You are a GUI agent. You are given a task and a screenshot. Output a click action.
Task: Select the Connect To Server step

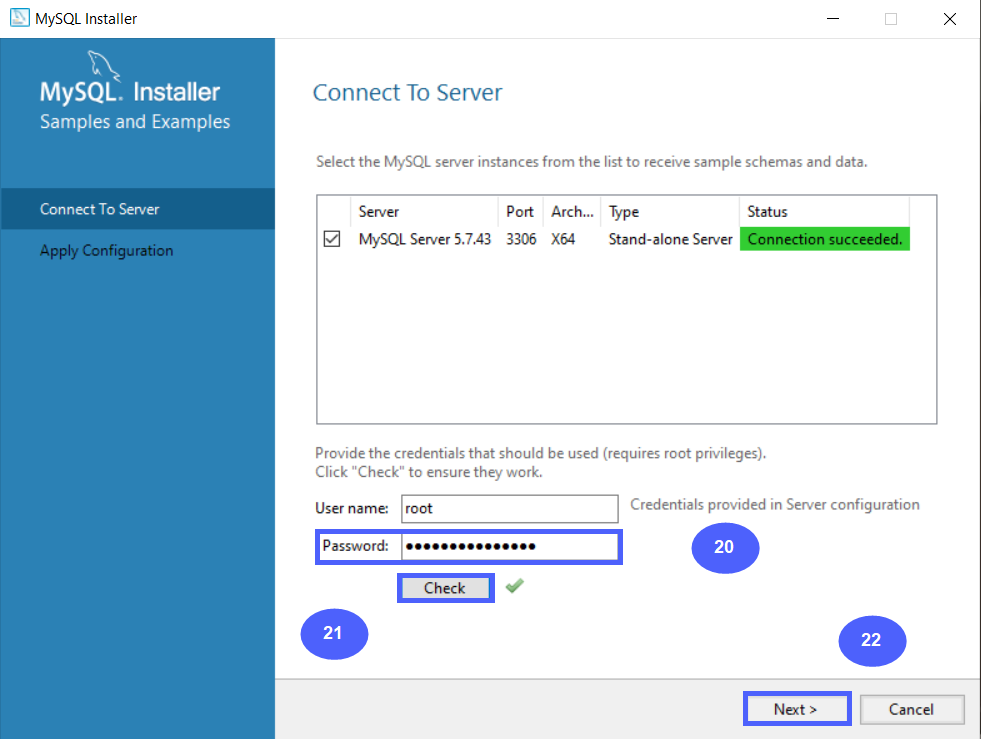[99, 209]
